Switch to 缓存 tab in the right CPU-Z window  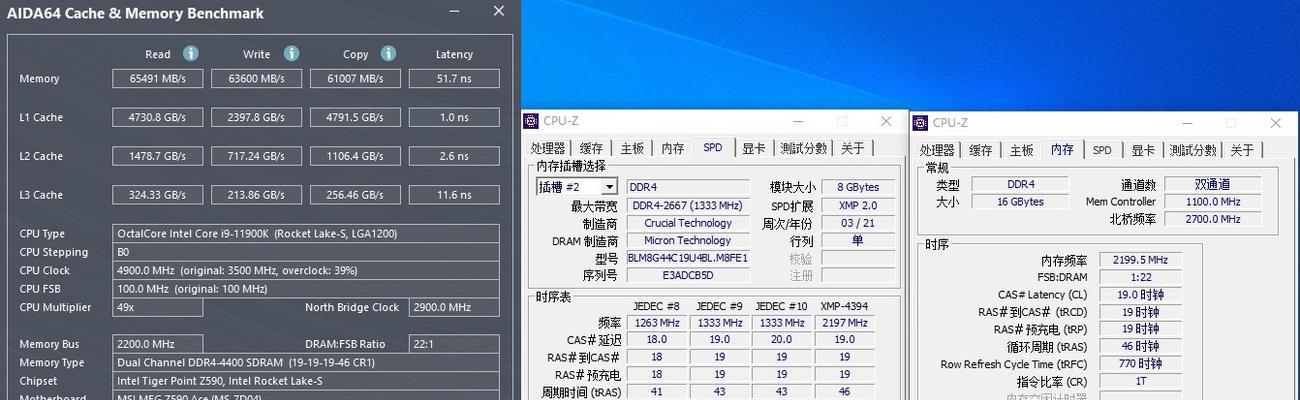(x=981, y=150)
